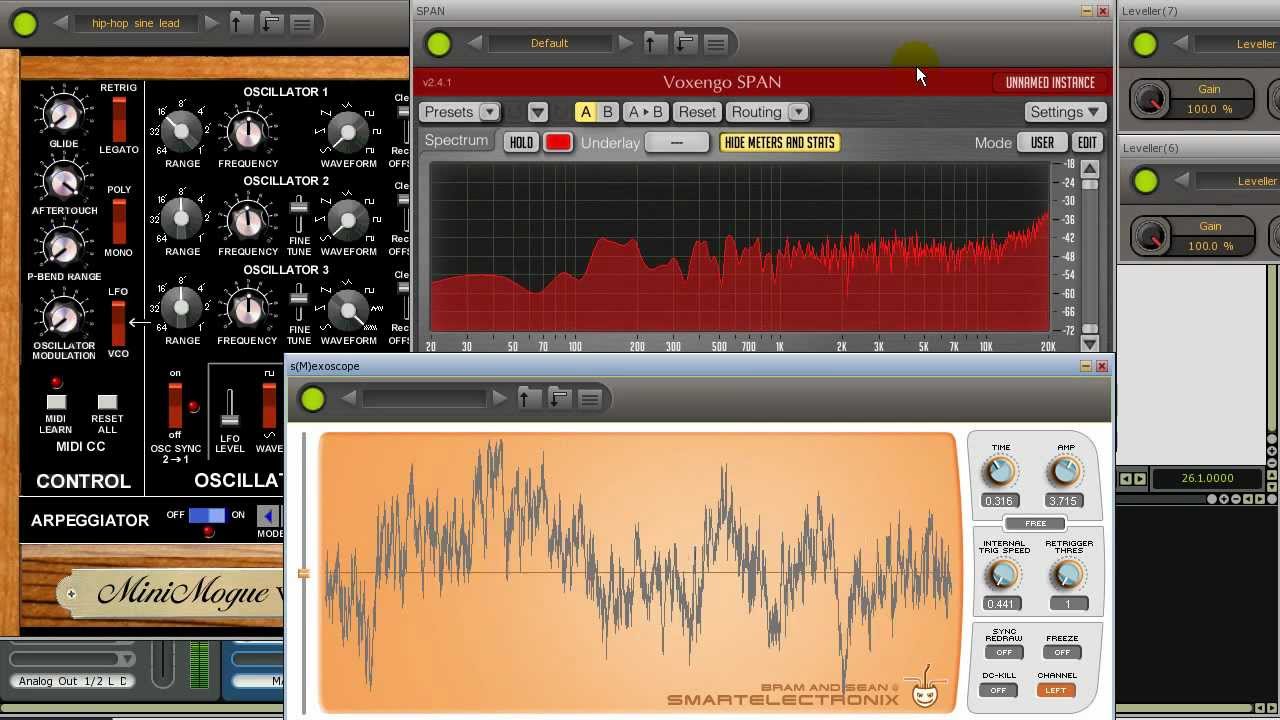
Task: Click SPAN save preset folder icon
Action: 684,43
